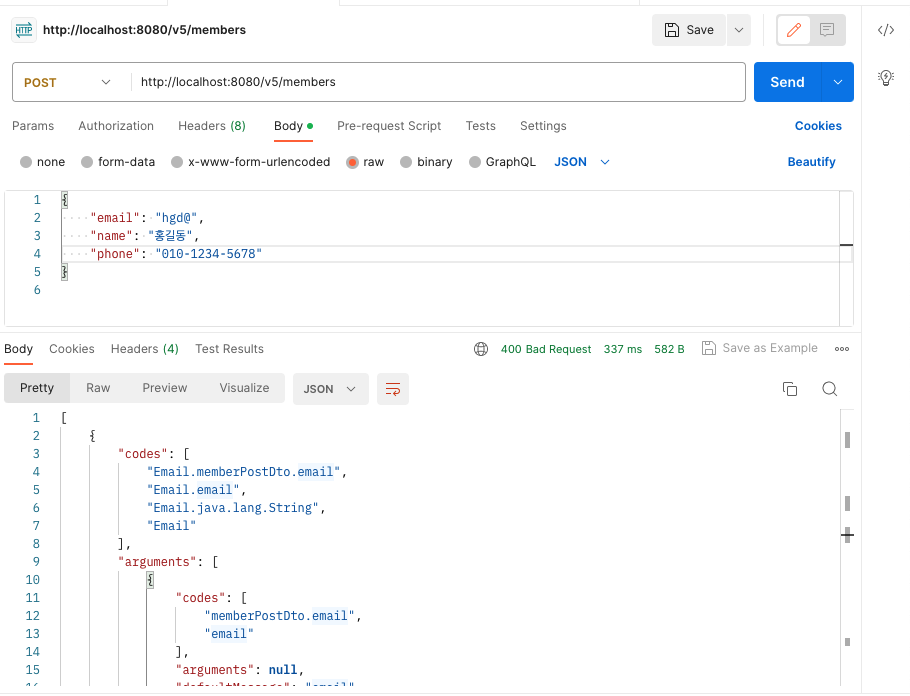910x696 pixels.
Task: Click "Email.java.lang.String" in response
Action: 233,508
